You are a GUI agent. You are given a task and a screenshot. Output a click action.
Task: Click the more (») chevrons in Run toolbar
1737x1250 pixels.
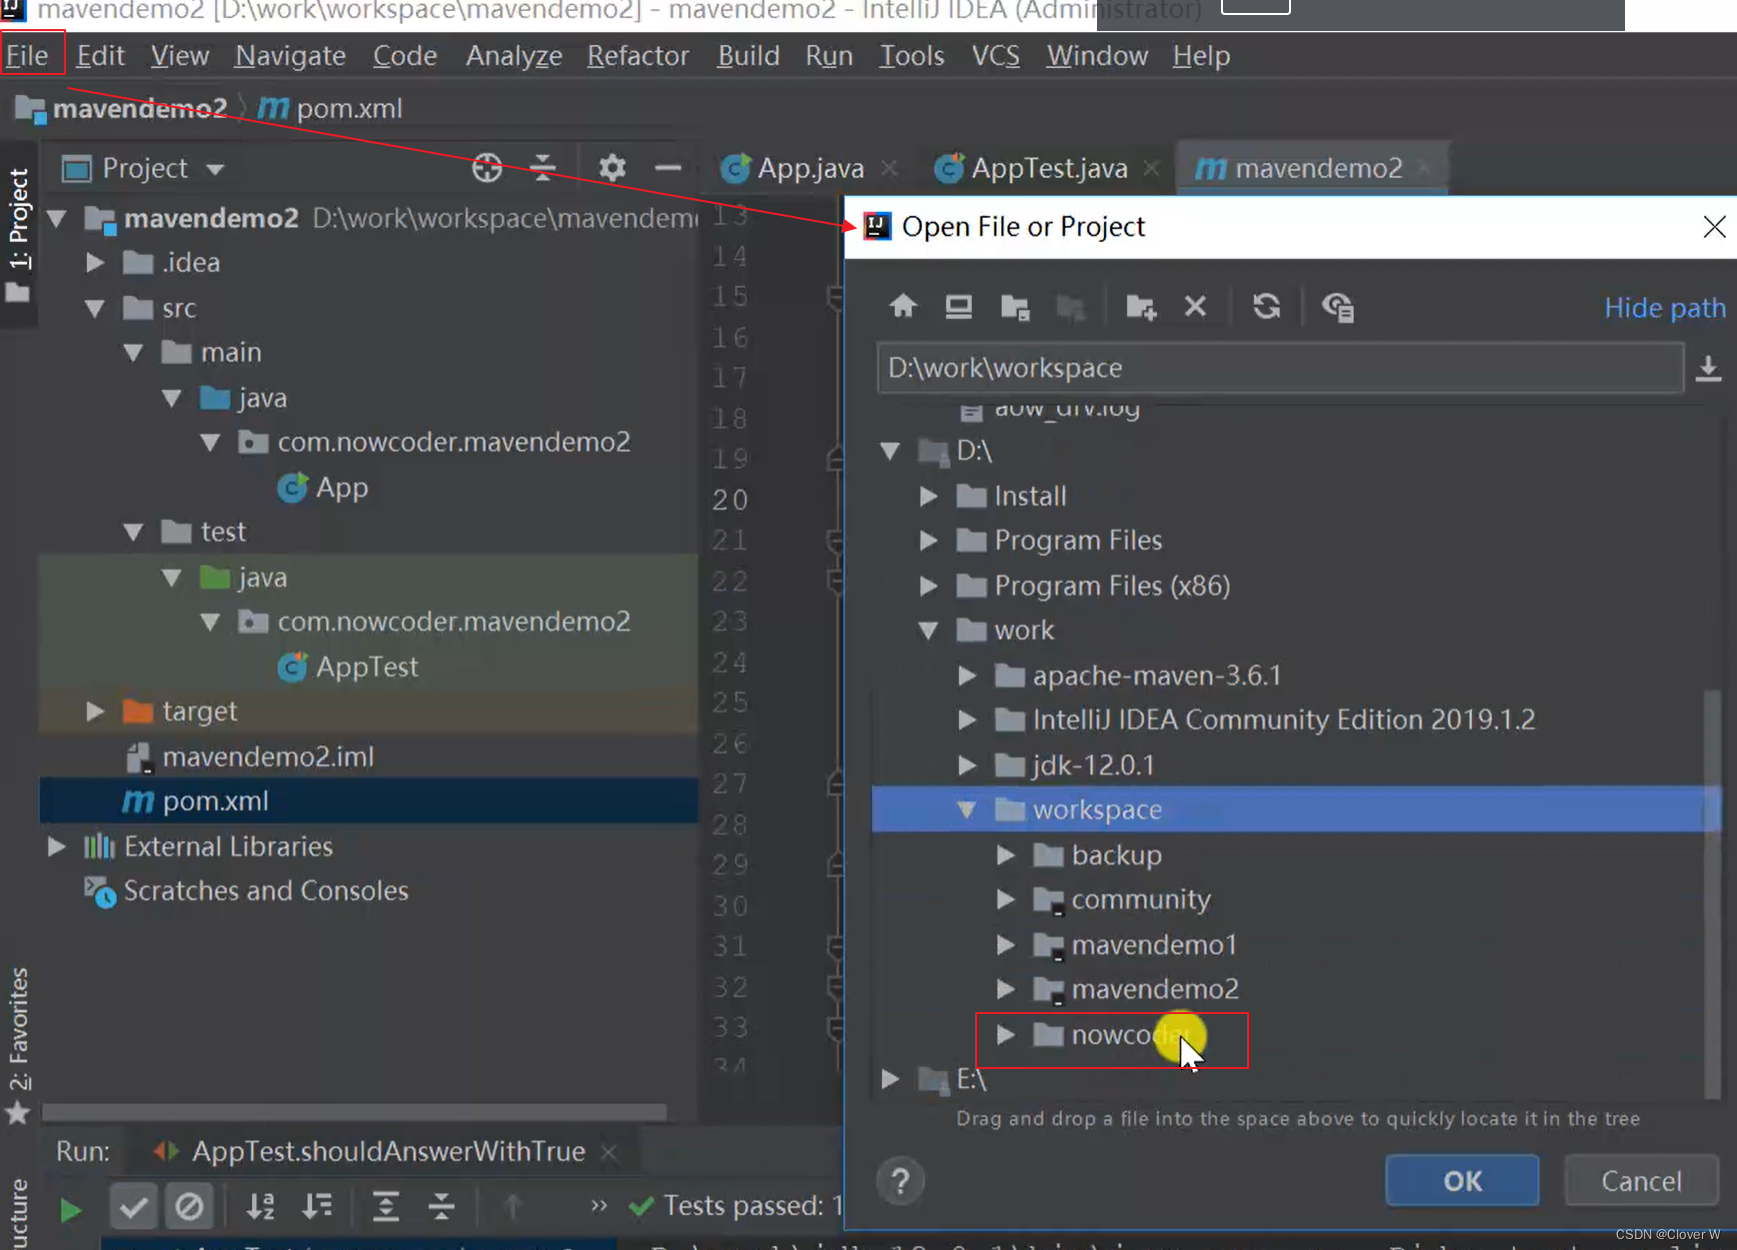598,1205
